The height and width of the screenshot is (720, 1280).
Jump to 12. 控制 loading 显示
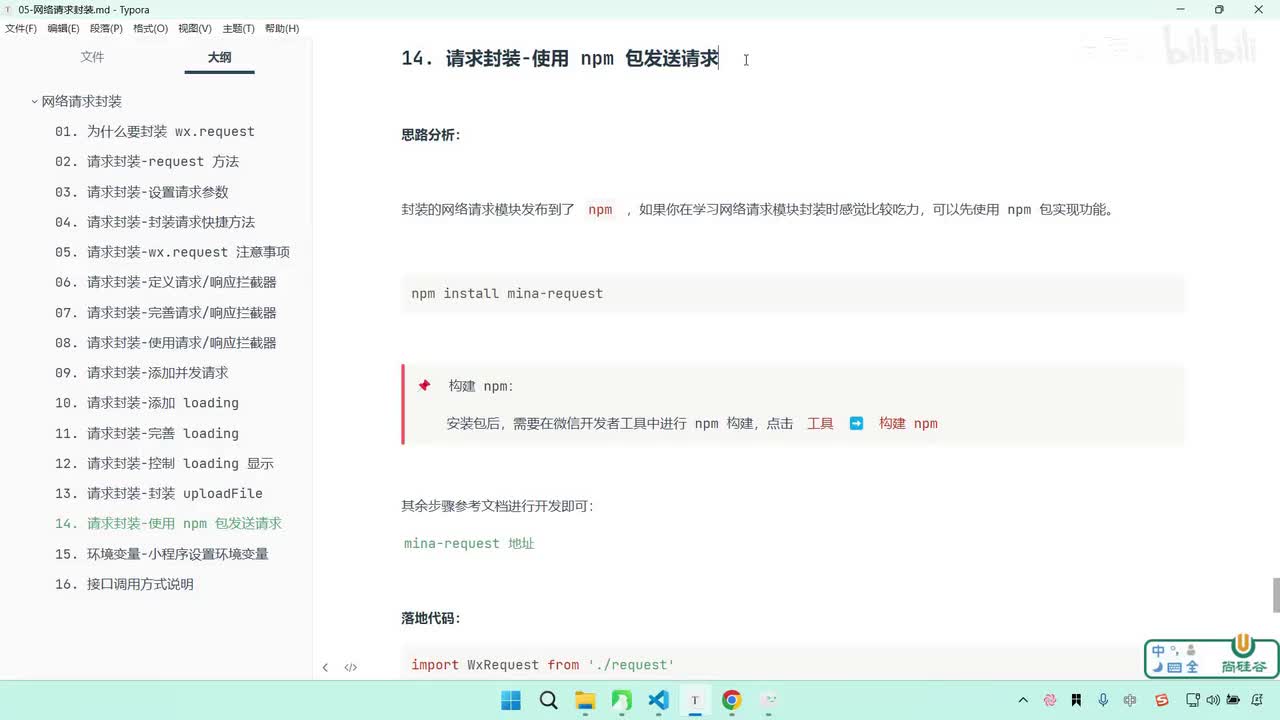pos(164,463)
